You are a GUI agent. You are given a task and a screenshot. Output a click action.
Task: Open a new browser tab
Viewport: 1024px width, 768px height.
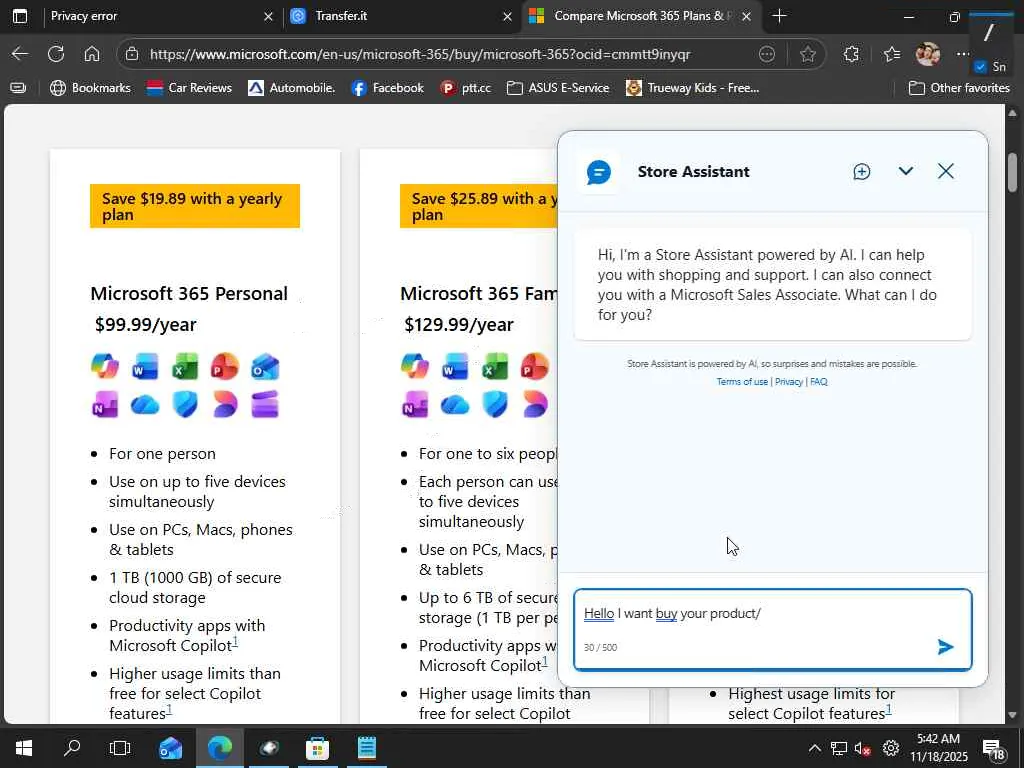[x=778, y=16]
